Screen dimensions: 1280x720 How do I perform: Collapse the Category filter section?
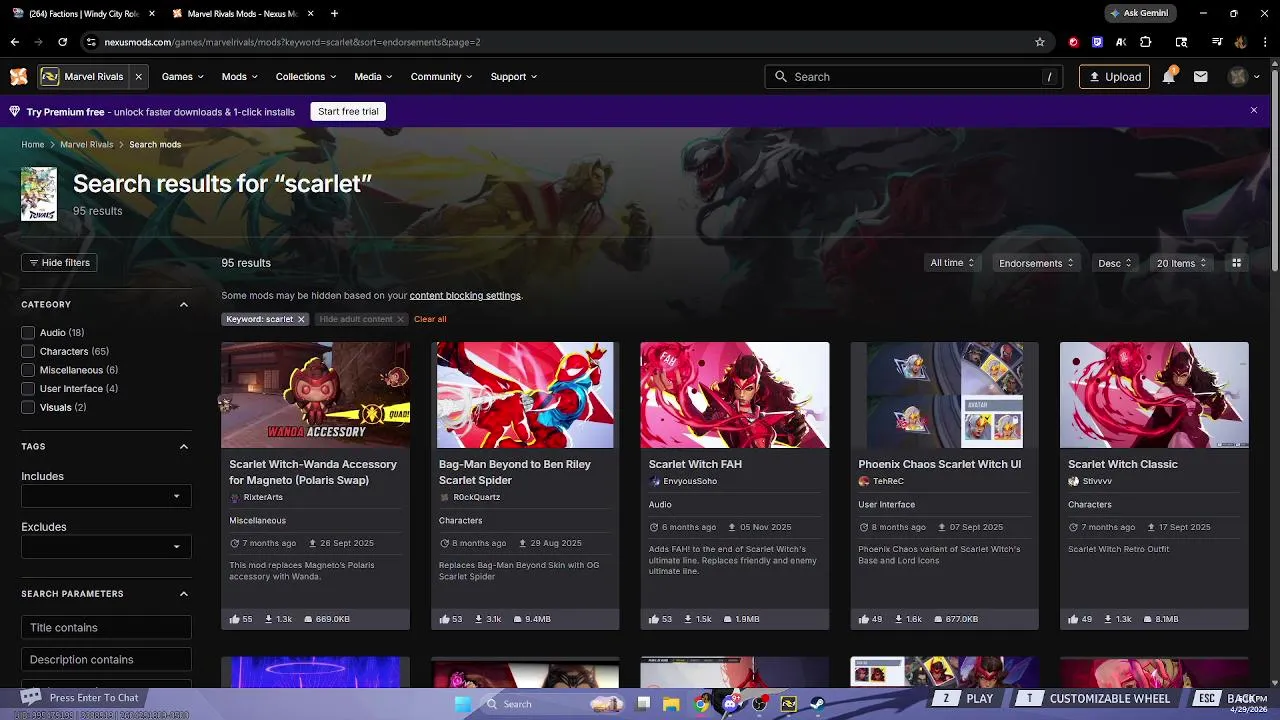click(x=184, y=305)
